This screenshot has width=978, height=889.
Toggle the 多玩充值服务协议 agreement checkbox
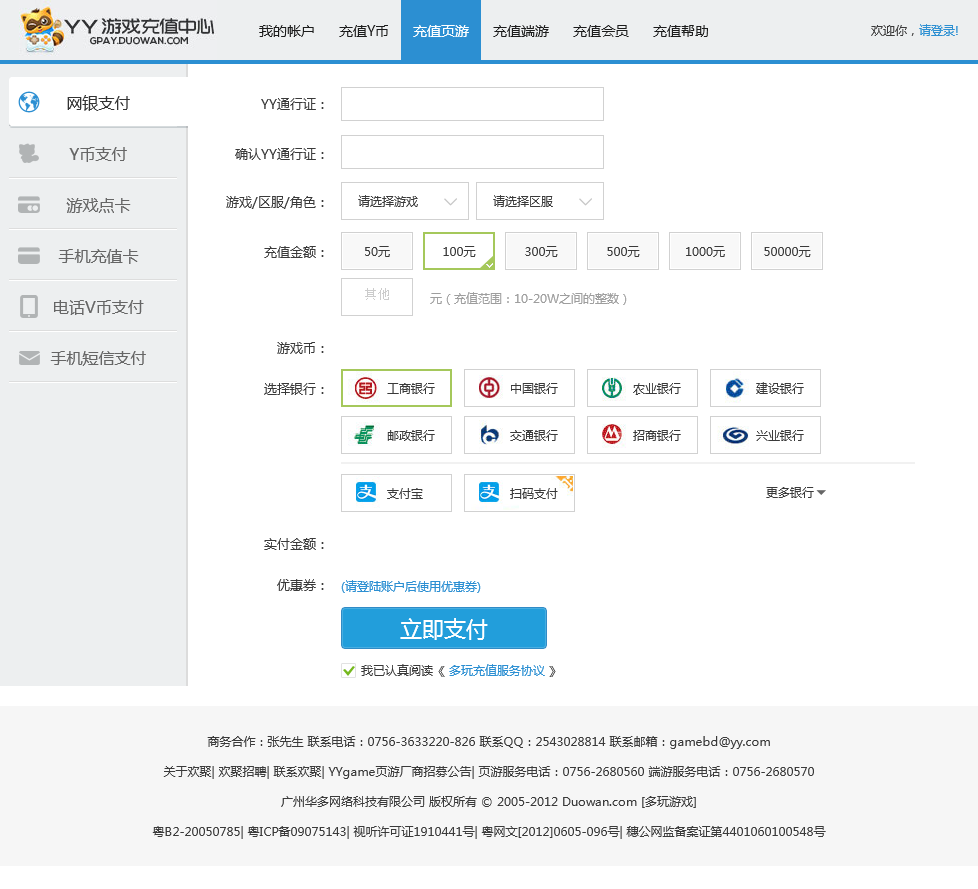348,671
